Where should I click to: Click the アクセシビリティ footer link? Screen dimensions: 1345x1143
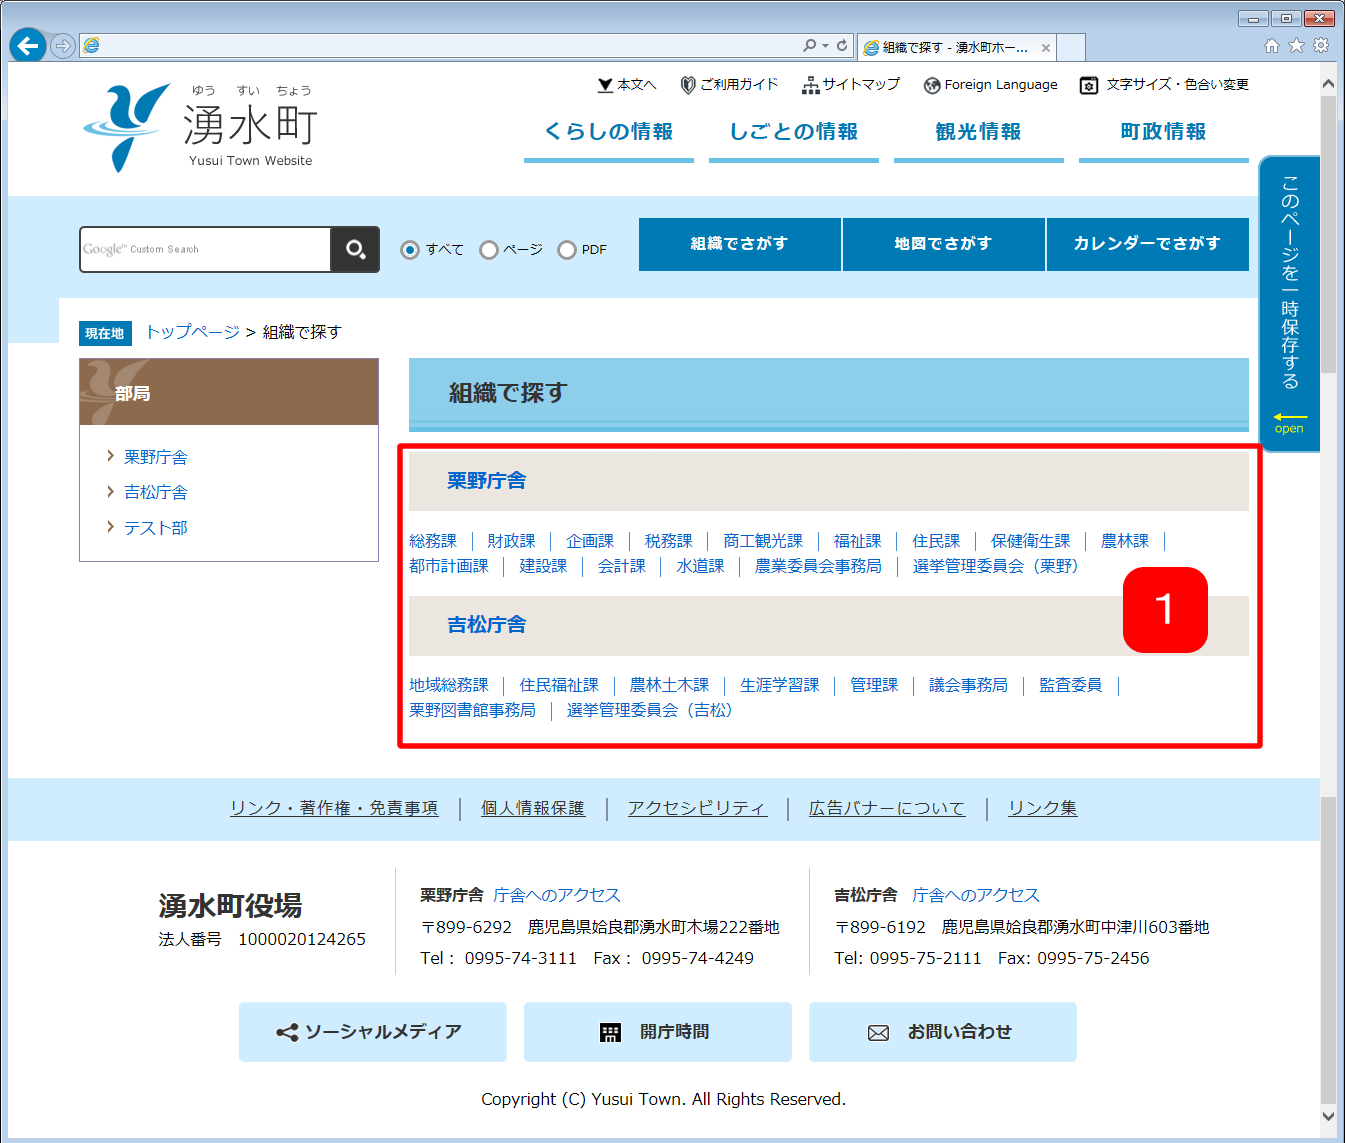(698, 808)
